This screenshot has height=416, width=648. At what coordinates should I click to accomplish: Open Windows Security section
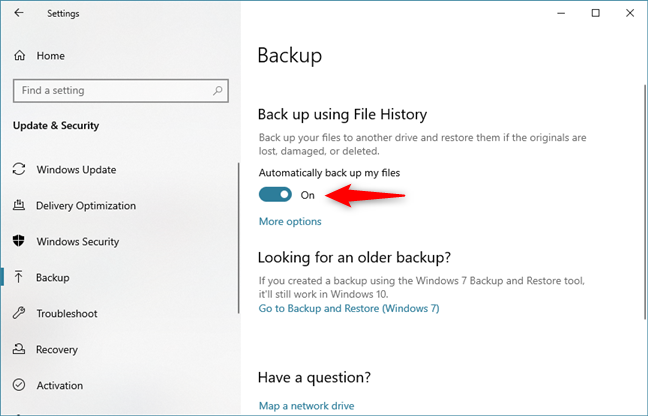point(78,242)
